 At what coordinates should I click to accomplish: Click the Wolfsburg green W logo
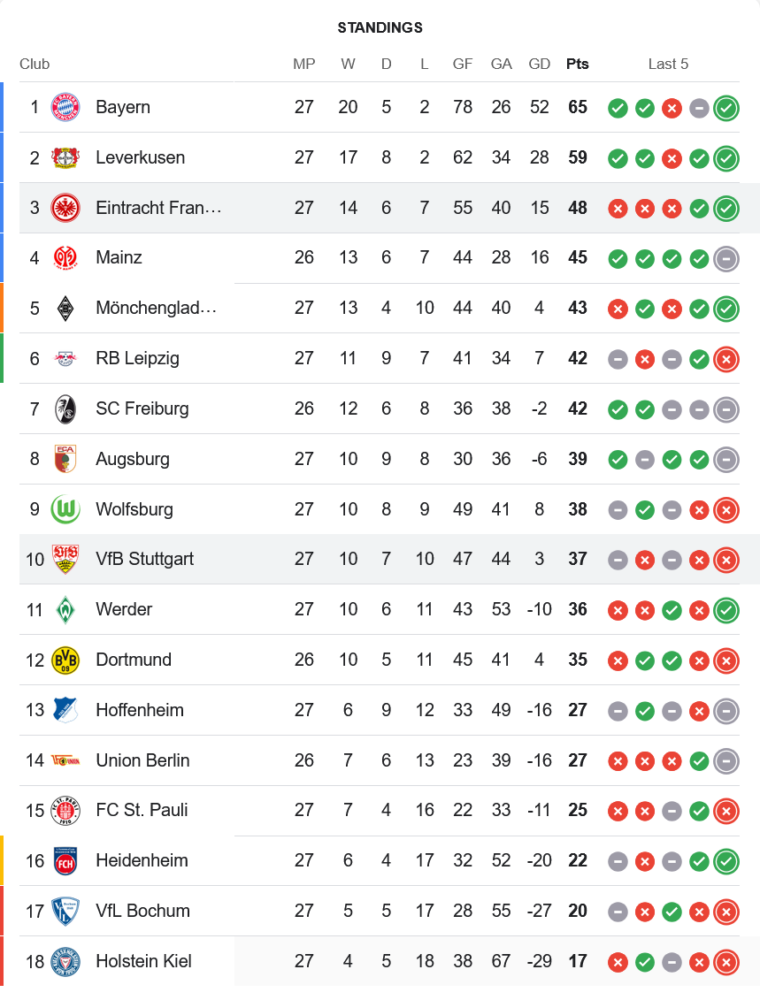tap(65, 509)
